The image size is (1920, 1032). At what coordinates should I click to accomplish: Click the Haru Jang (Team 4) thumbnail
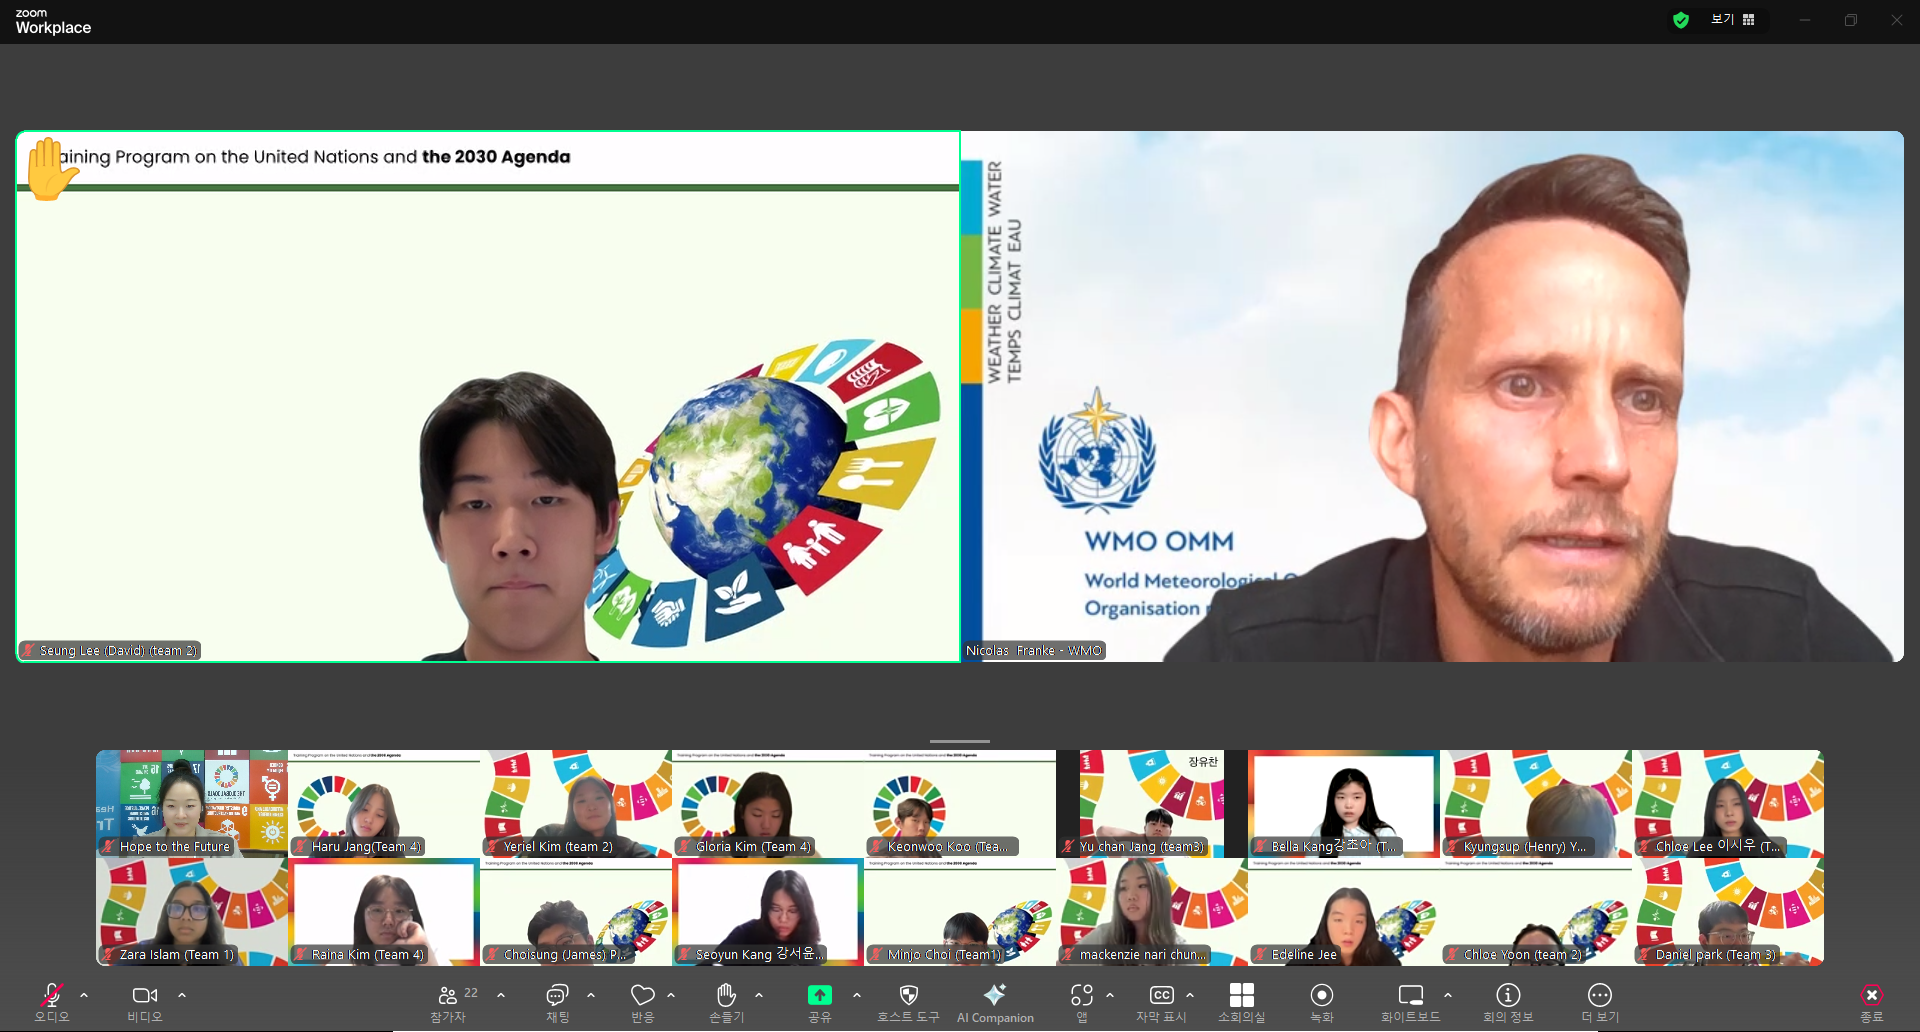[384, 804]
